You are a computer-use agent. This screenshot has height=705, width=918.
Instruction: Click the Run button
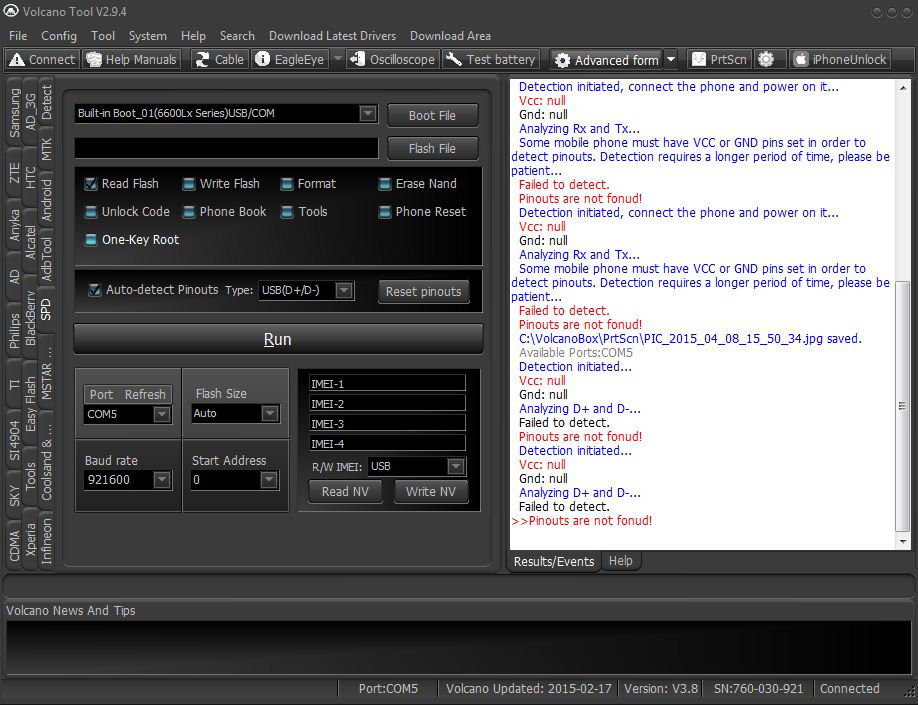pyautogui.click(x=278, y=340)
